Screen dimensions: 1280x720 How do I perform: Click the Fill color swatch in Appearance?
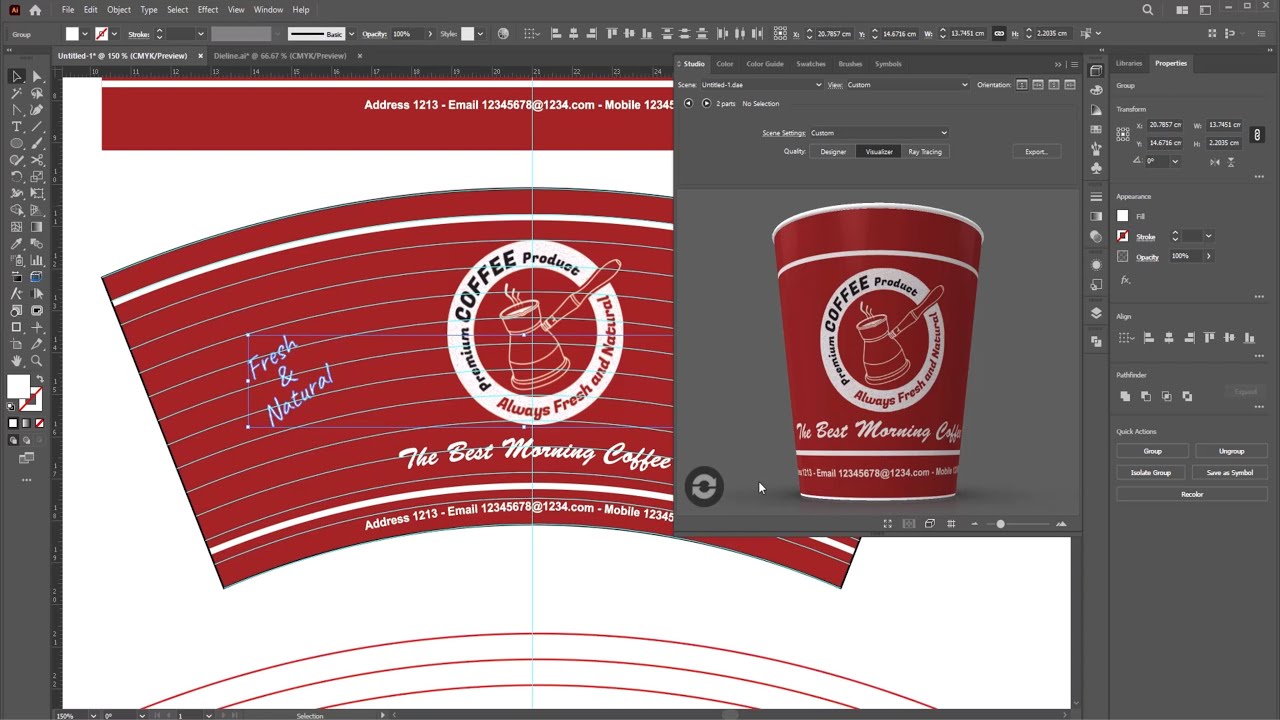coord(1123,216)
